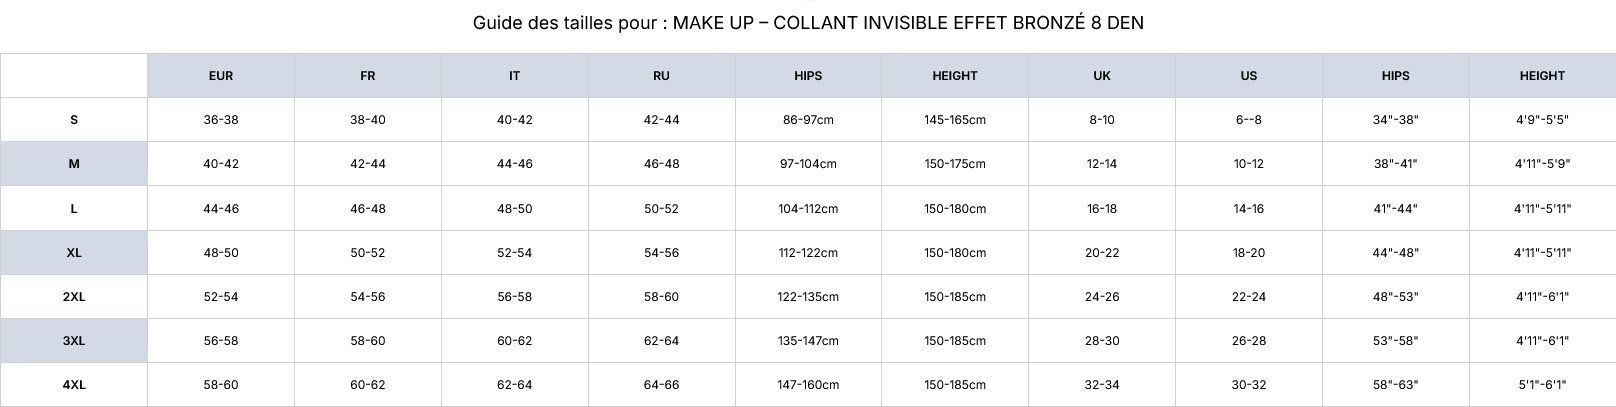Select the FR column header
Viewport: 1616px width, 407px height.
point(368,76)
